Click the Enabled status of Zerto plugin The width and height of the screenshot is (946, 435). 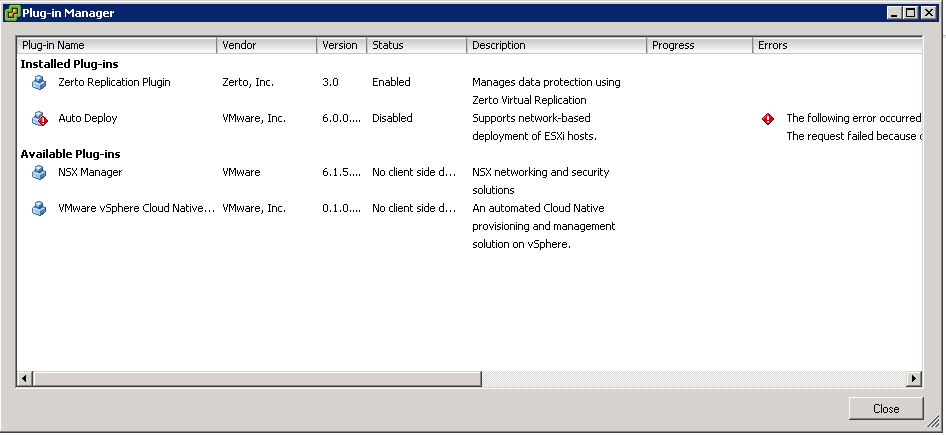(x=391, y=82)
